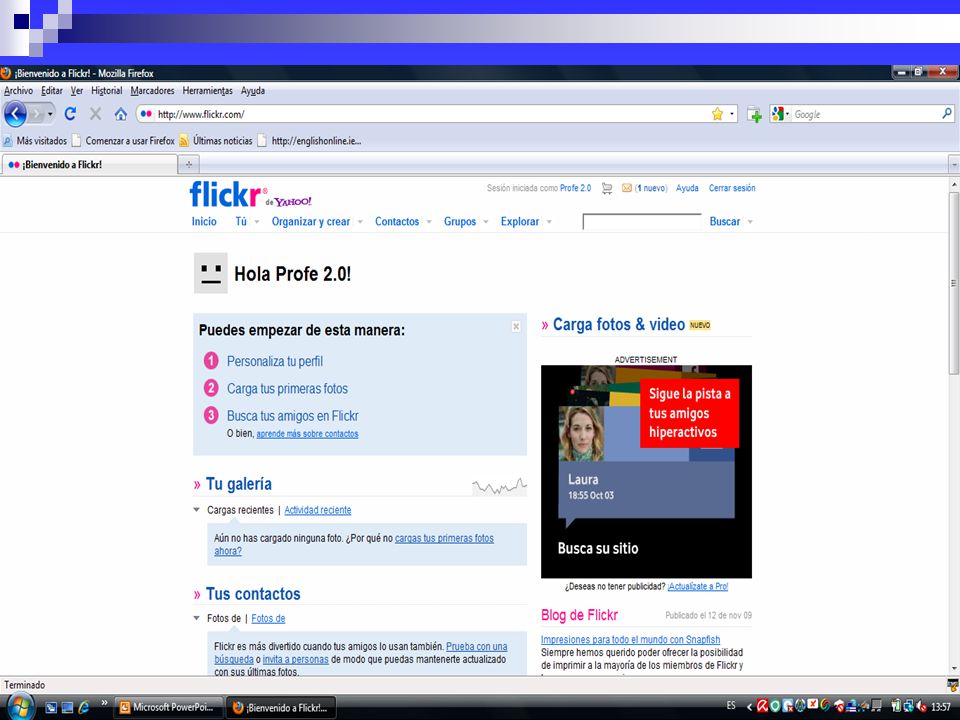960x720 pixels.
Task: Open the Windows Start orb
Action: tap(19, 707)
